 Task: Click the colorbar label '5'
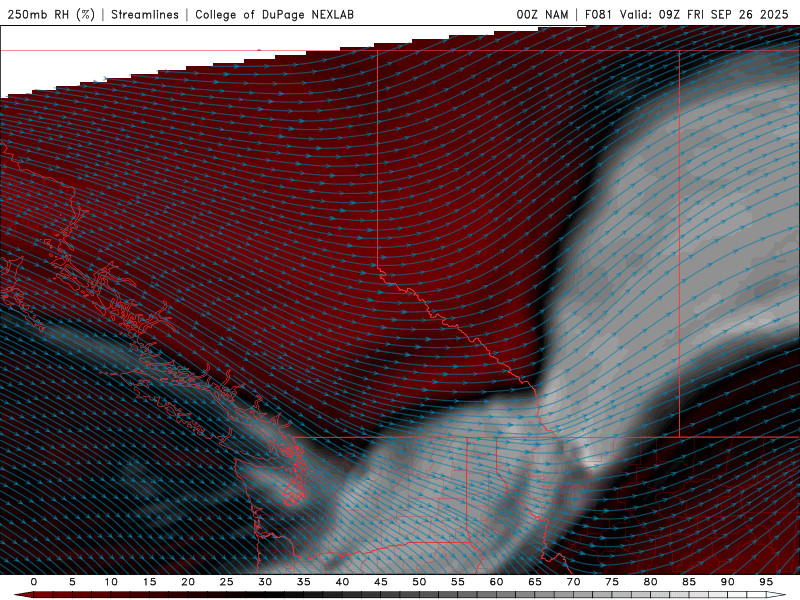click(72, 582)
